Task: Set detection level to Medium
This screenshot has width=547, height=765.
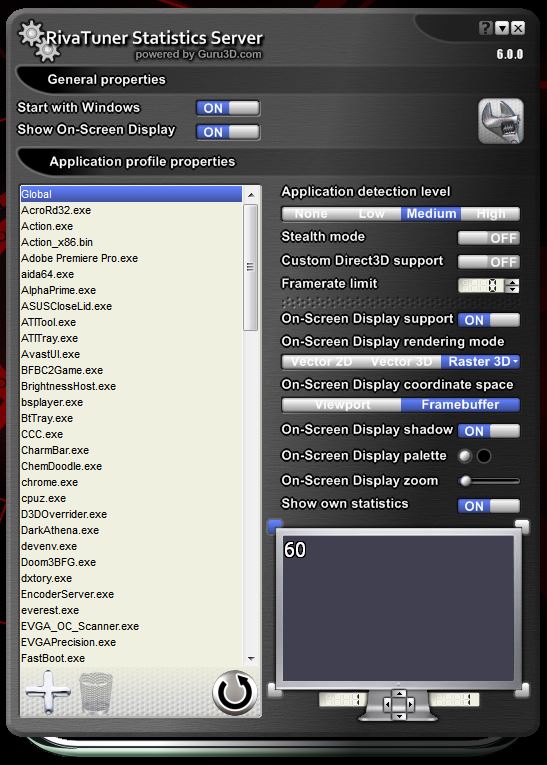Action: (431, 214)
